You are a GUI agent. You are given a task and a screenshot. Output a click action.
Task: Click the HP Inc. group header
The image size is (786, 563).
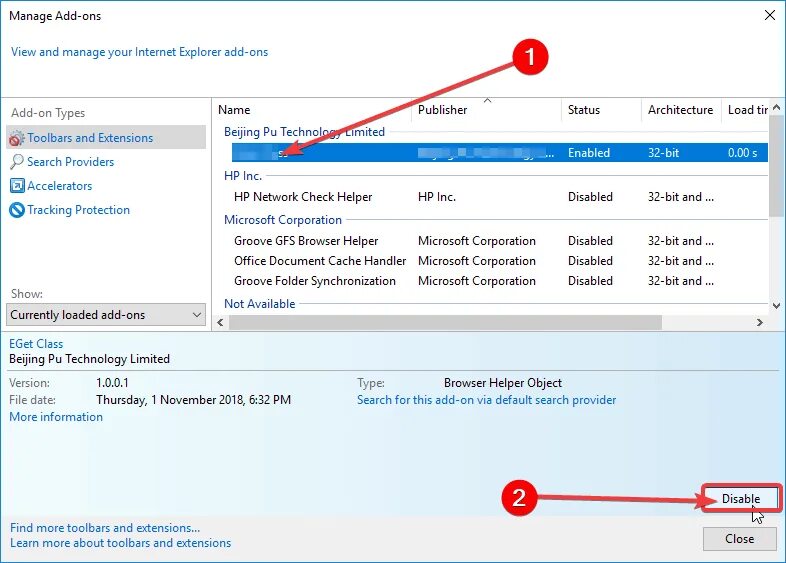pyautogui.click(x=243, y=176)
